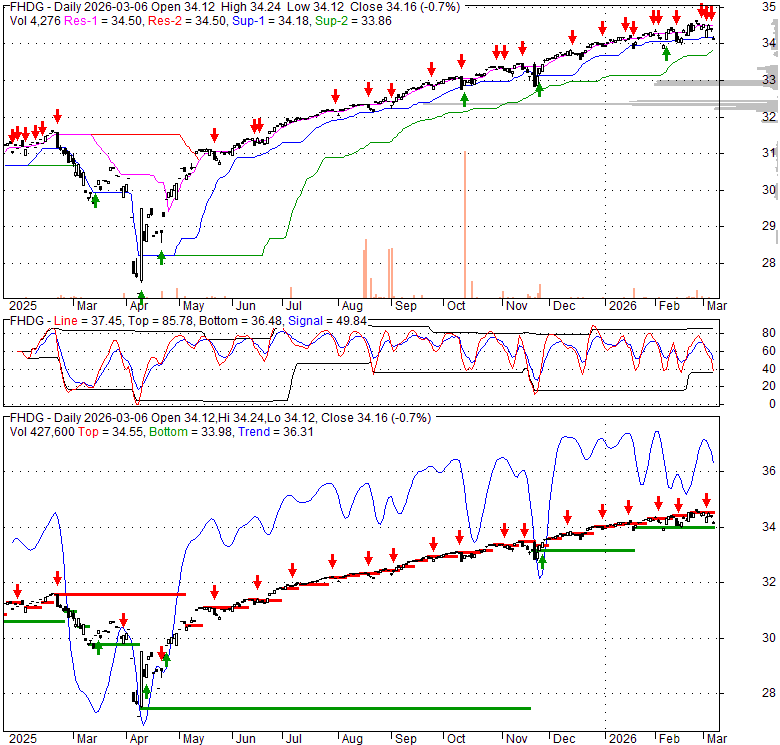Viewport: 780px width, 745px height.
Task: Click the tallest October volume spike bar
Action: [x=466, y=225]
